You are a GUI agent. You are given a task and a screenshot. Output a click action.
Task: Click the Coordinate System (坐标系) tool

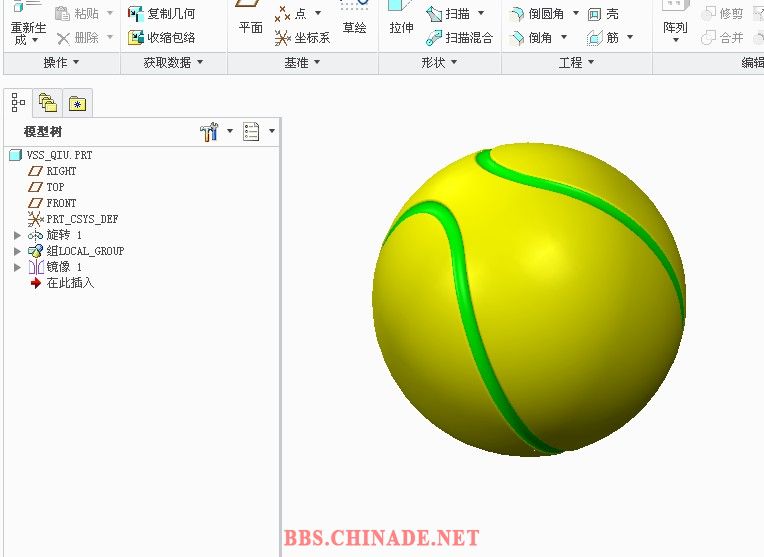click(x=302, y=38)
